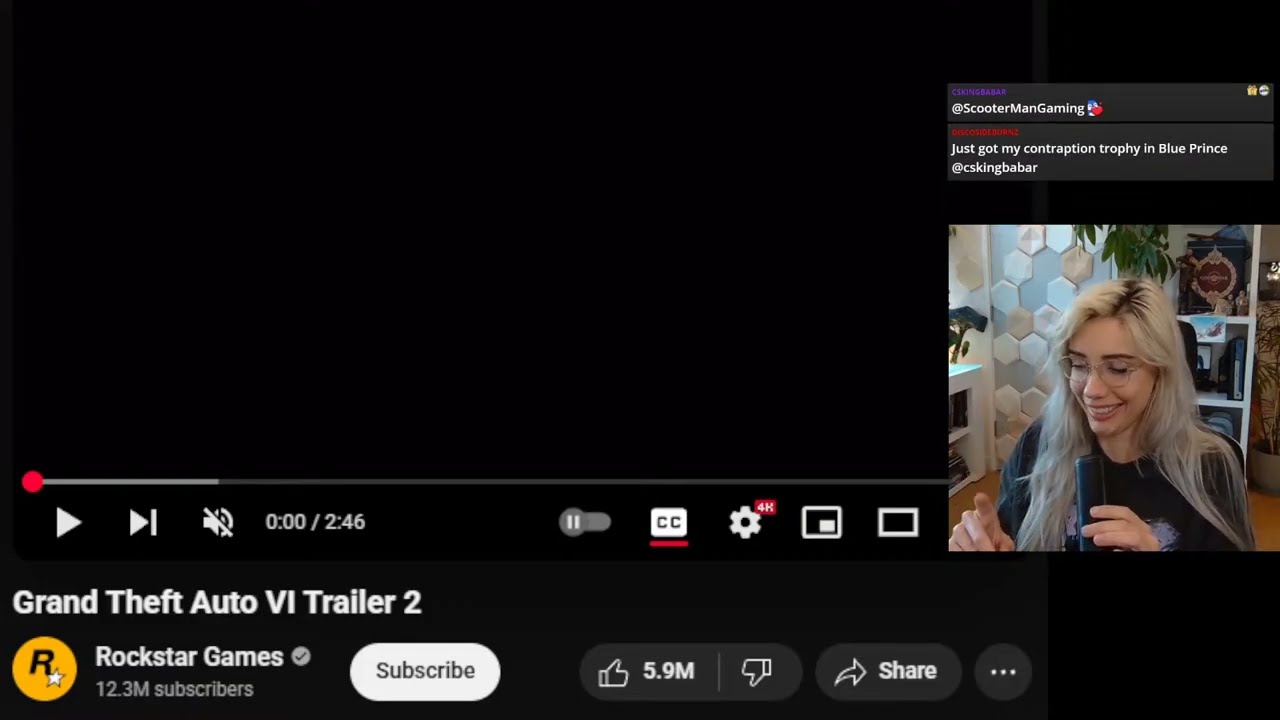Click the 0:00 / 2:46 time display
Screen dimensions: 1280x720
coord(315,522)
